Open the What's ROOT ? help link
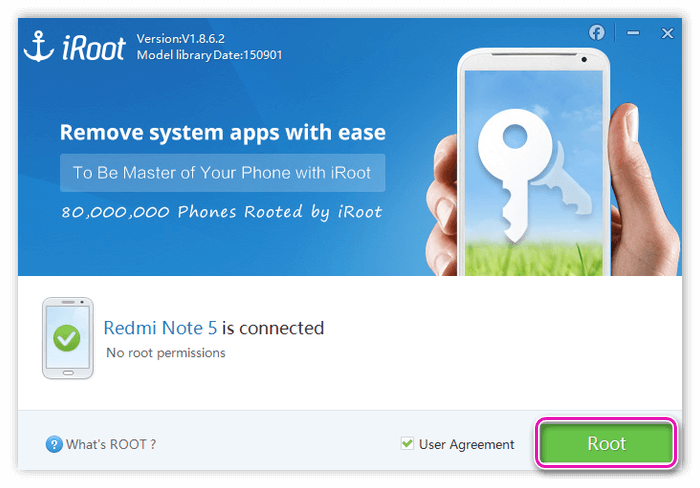The width and height of the screenshot is (700, 488). point(111,444)
